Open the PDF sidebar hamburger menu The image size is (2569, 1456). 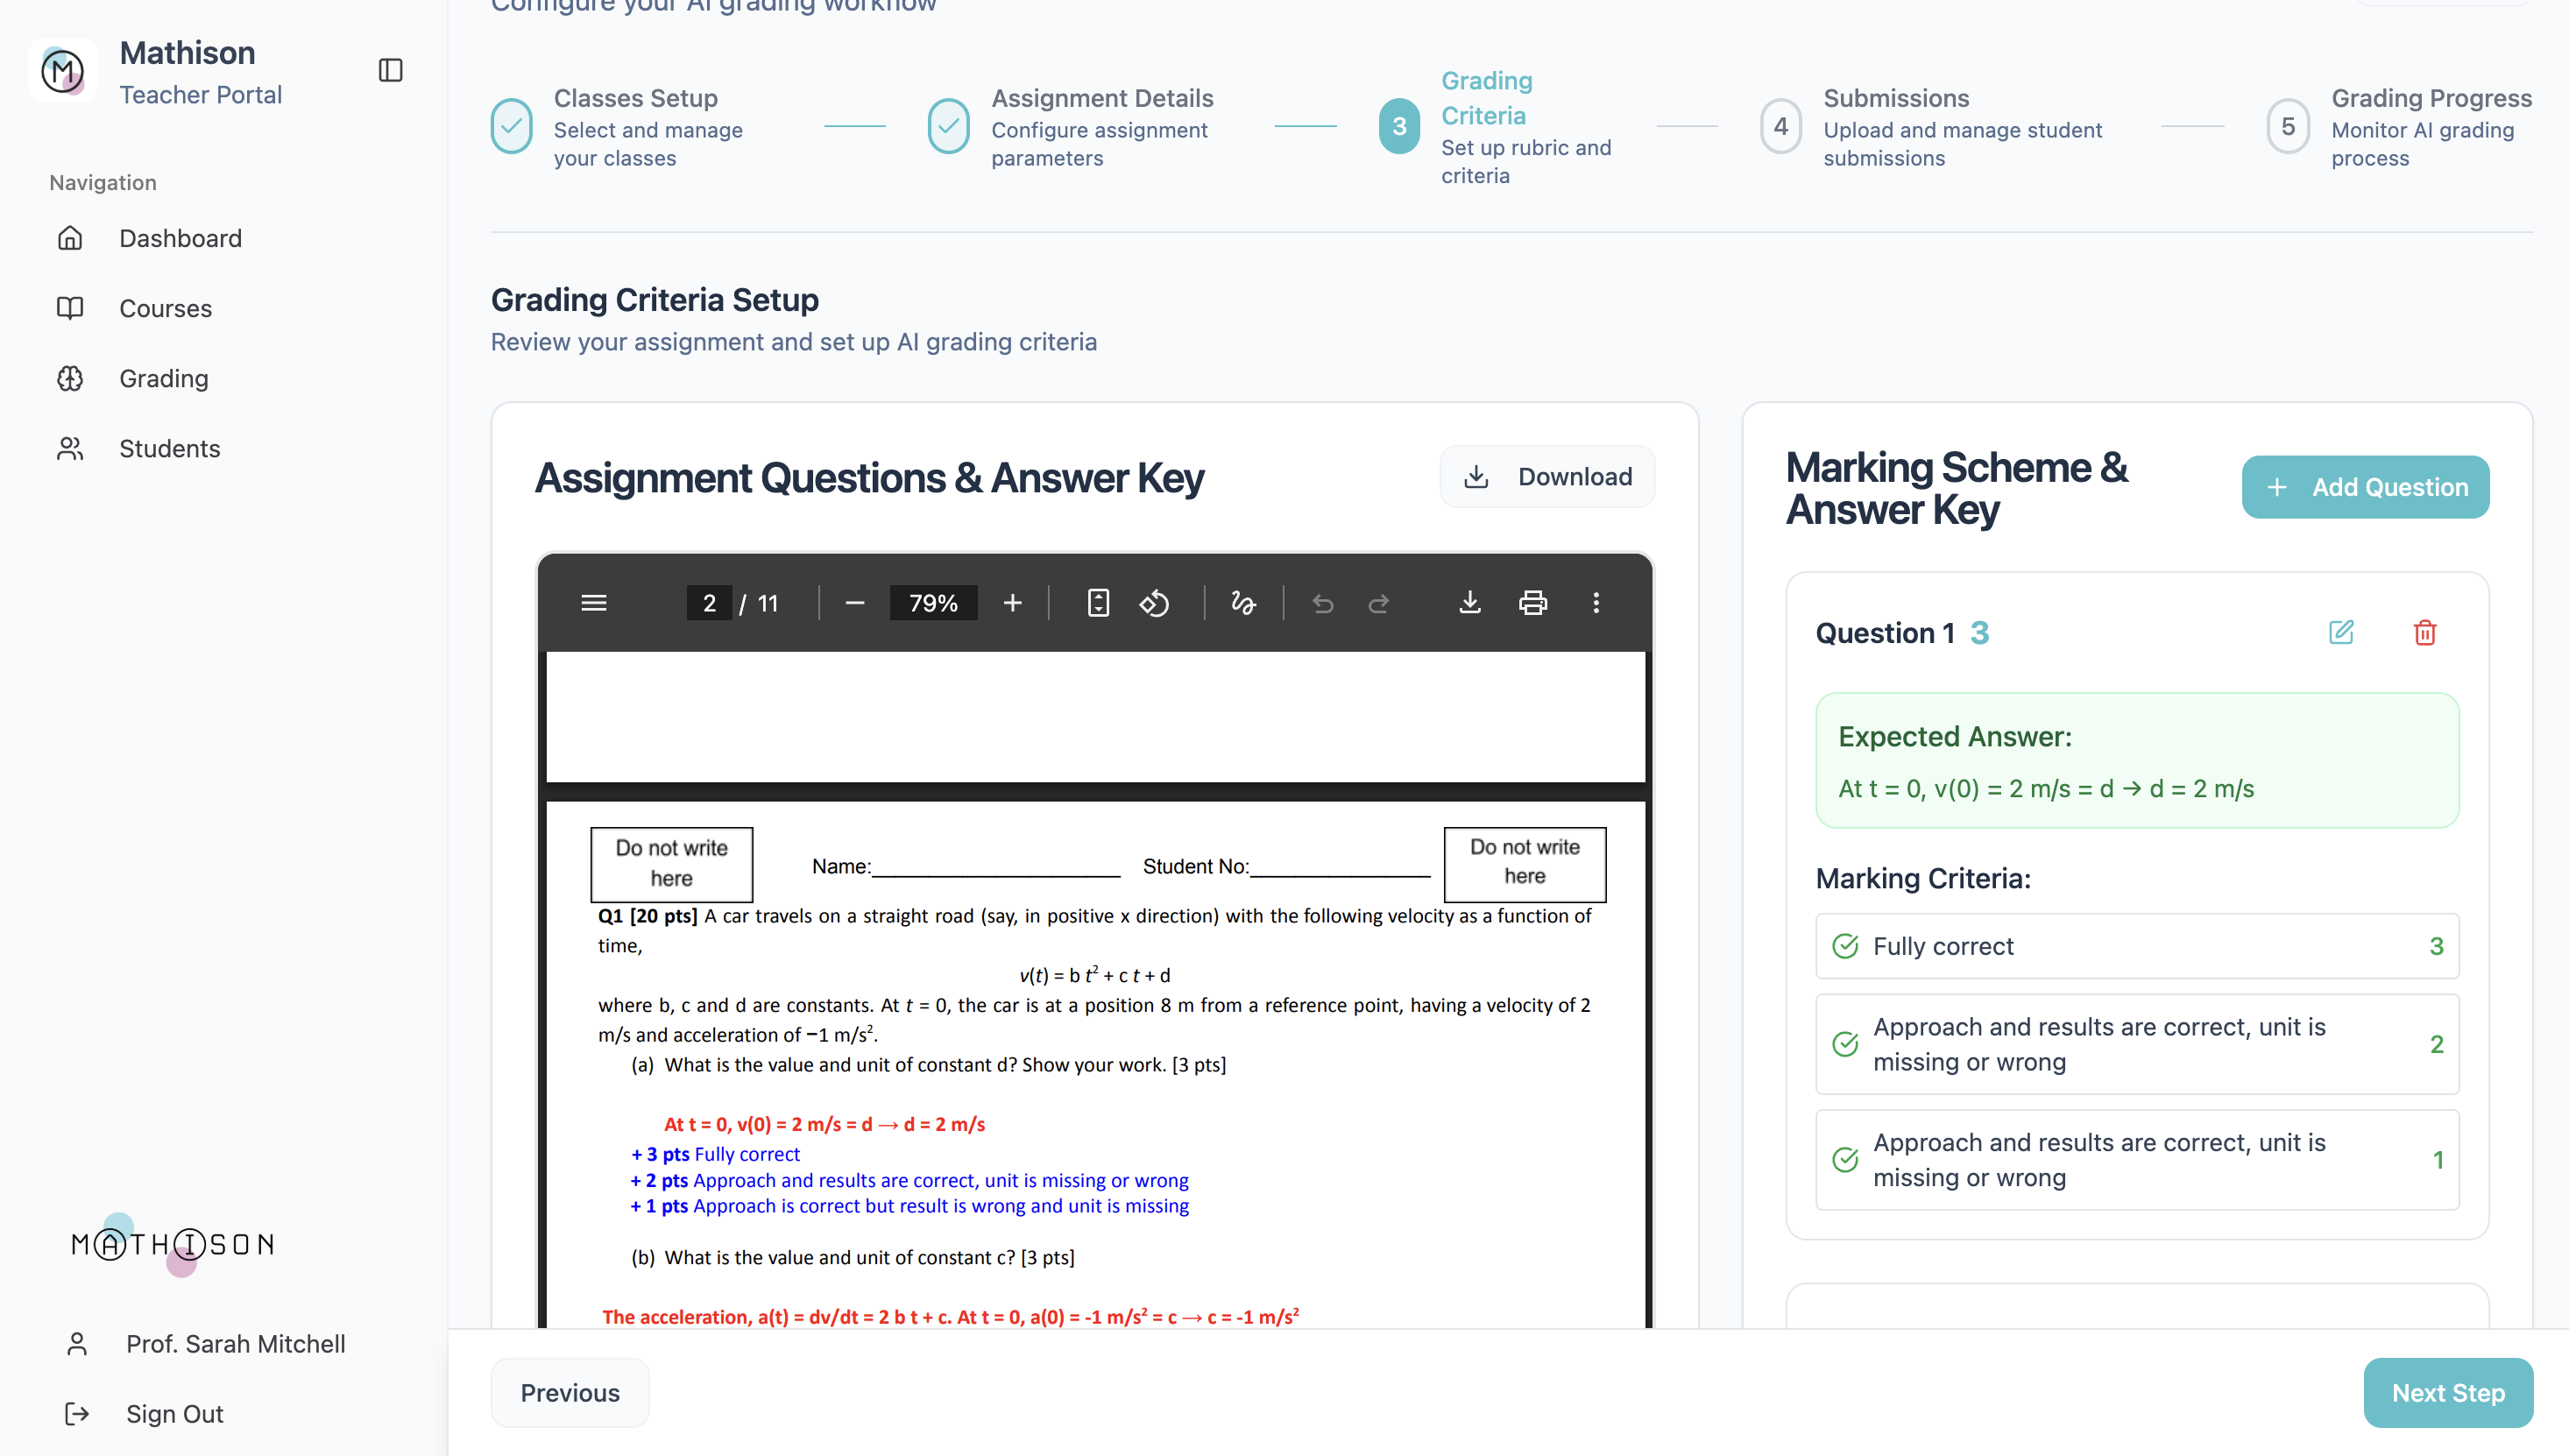[594, 603]
